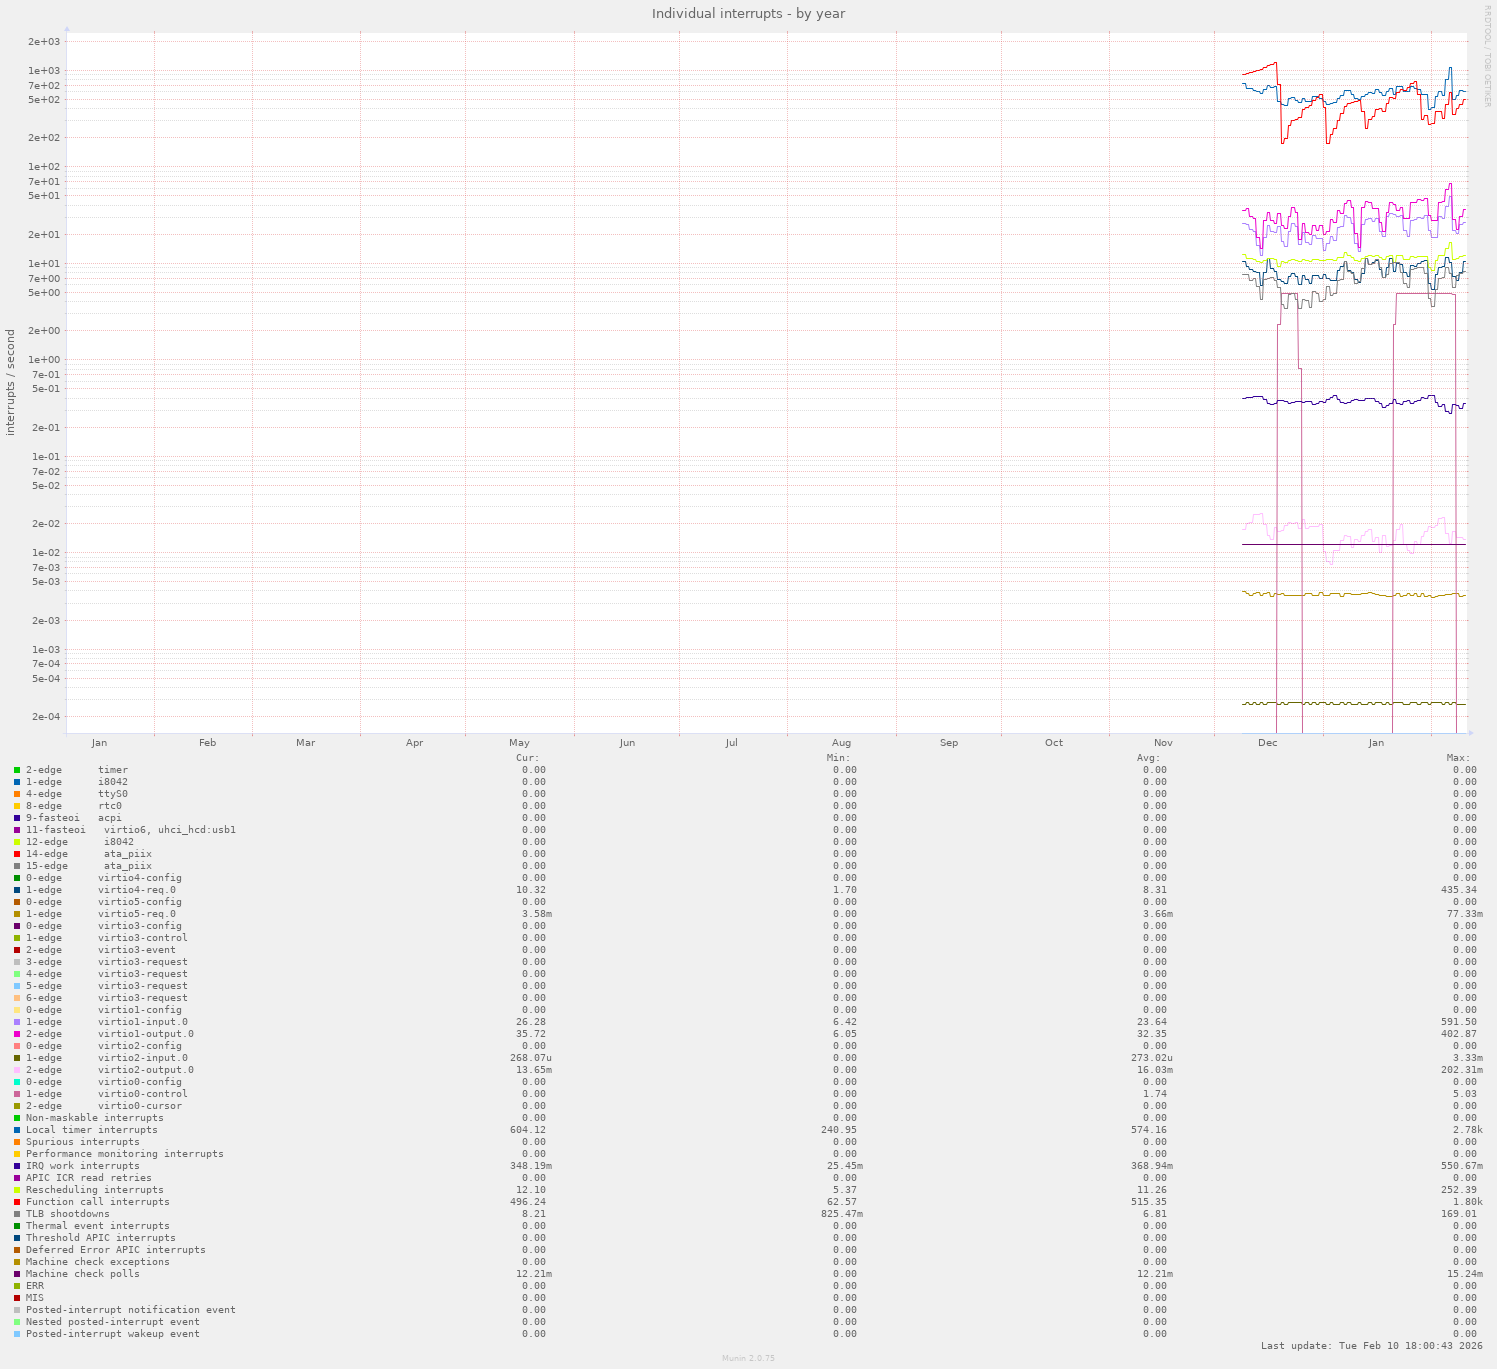
Task: Click the Function call interrupts legend swatch
Action: [x=17, y=1202]
